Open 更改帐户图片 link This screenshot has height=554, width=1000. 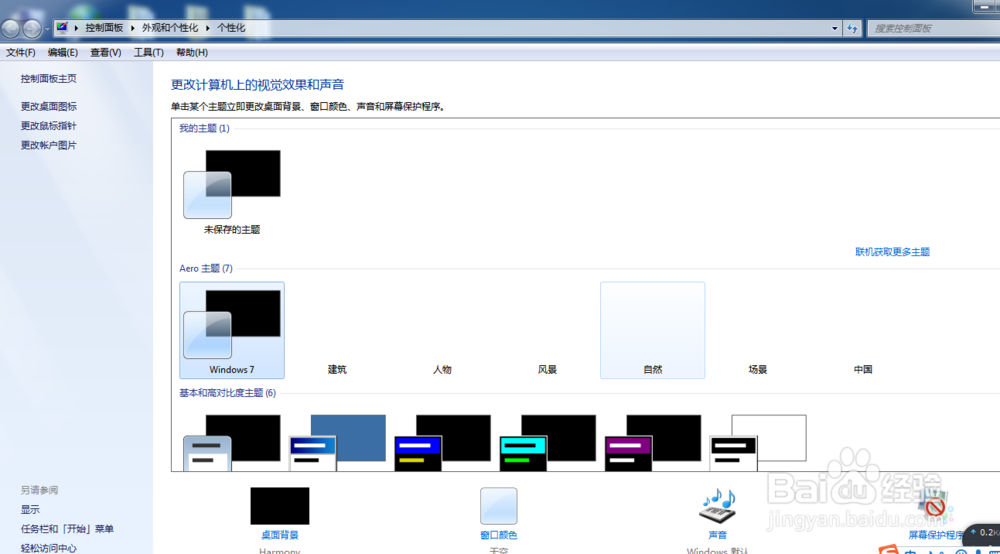point(48,145)
